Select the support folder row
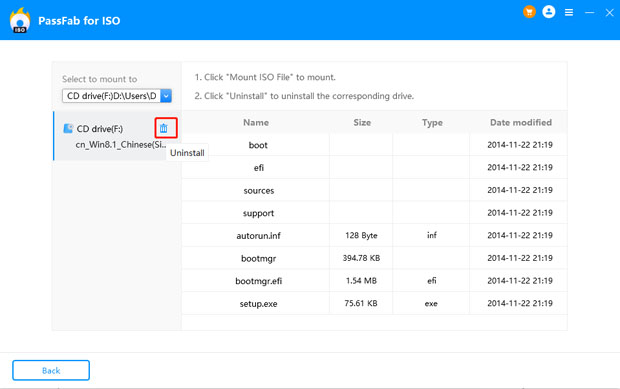The height and width of the screenshot is (389, 620). [x=374, y=213]
